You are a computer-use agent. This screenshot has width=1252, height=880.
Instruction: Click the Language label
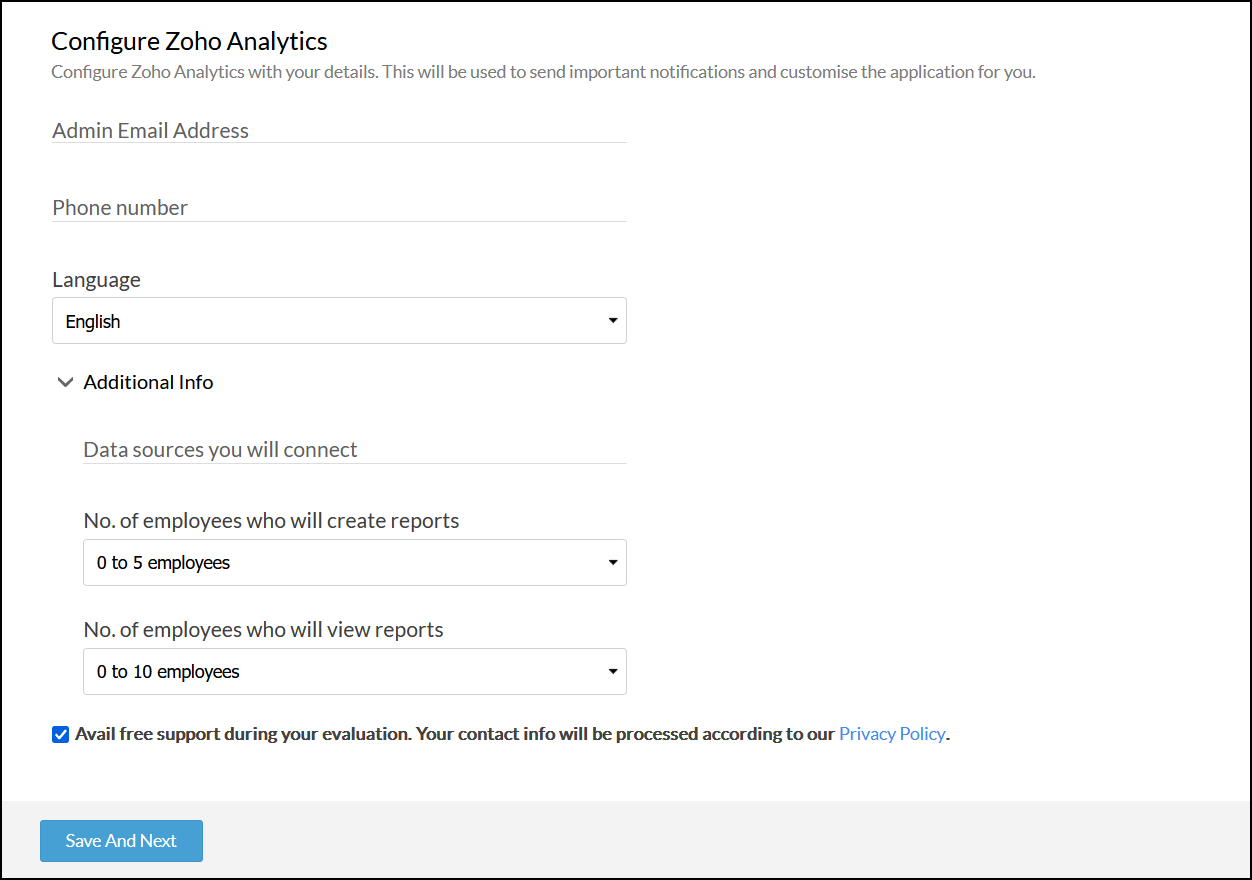(x=96, y=280)
